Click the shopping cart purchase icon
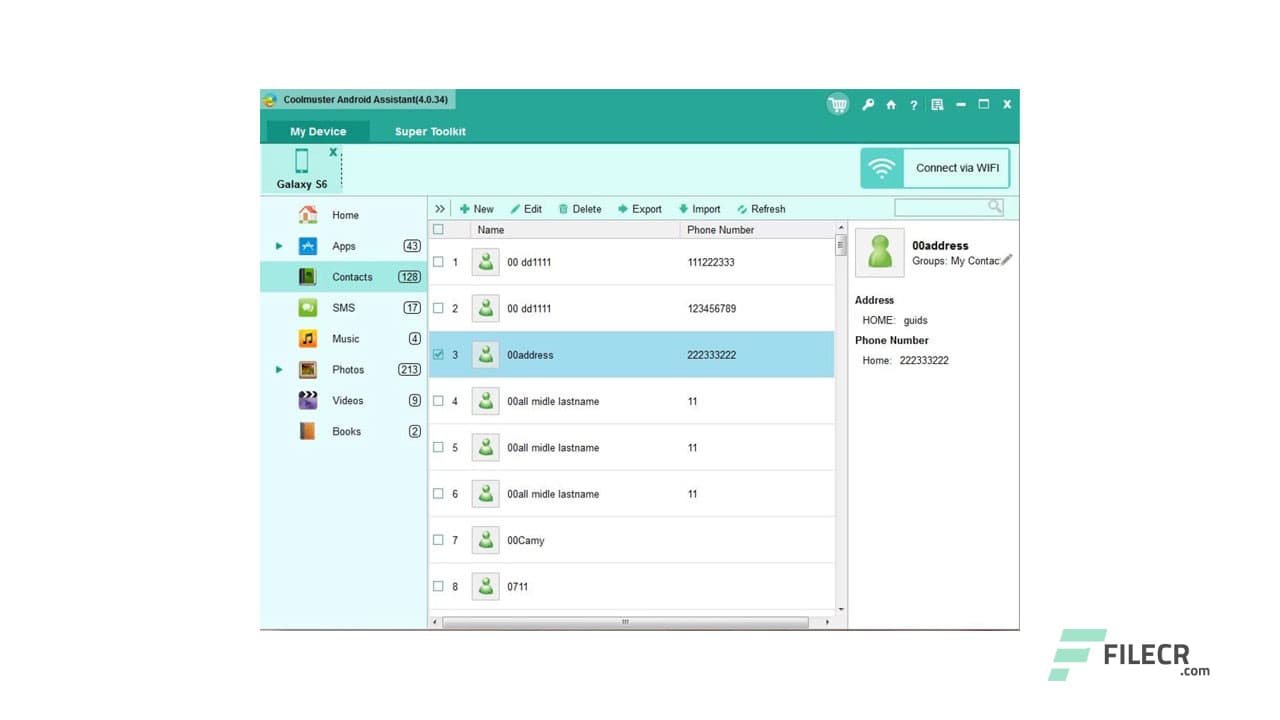This screenshot has width=1280, height=720. [837, 104]
